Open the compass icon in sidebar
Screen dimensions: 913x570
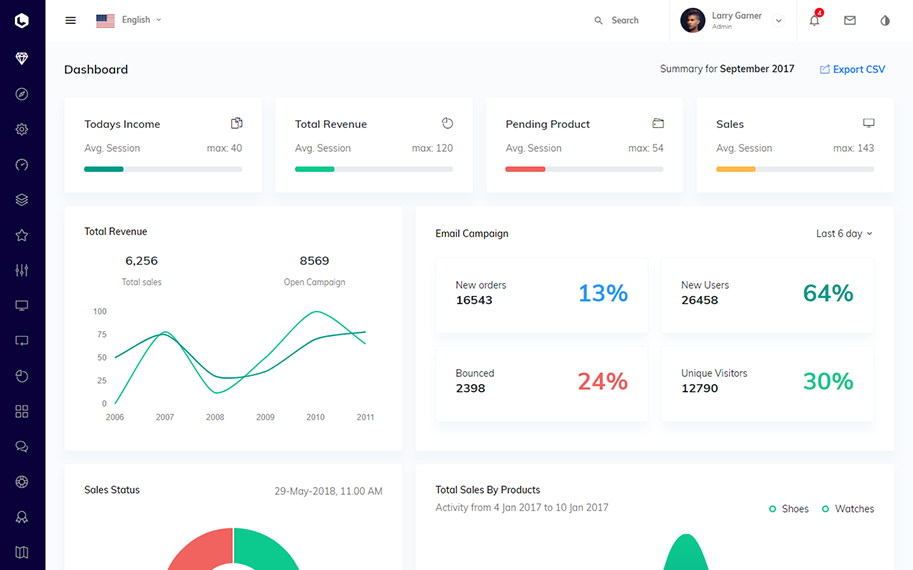click(x=22, y=94)
